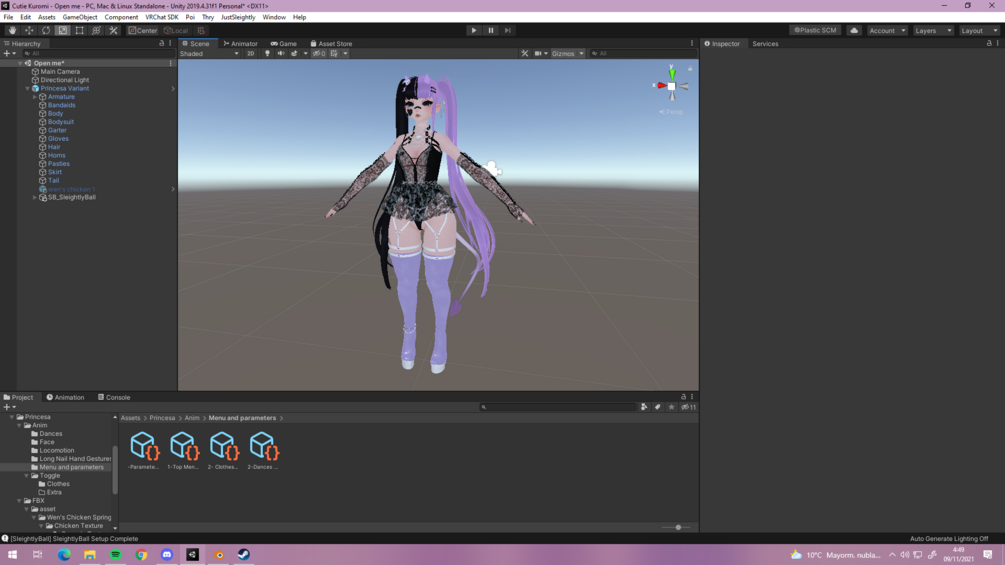1005x565 pixels.
Task: Toggle scene grid visibility
Action: (x=335, y=54)
